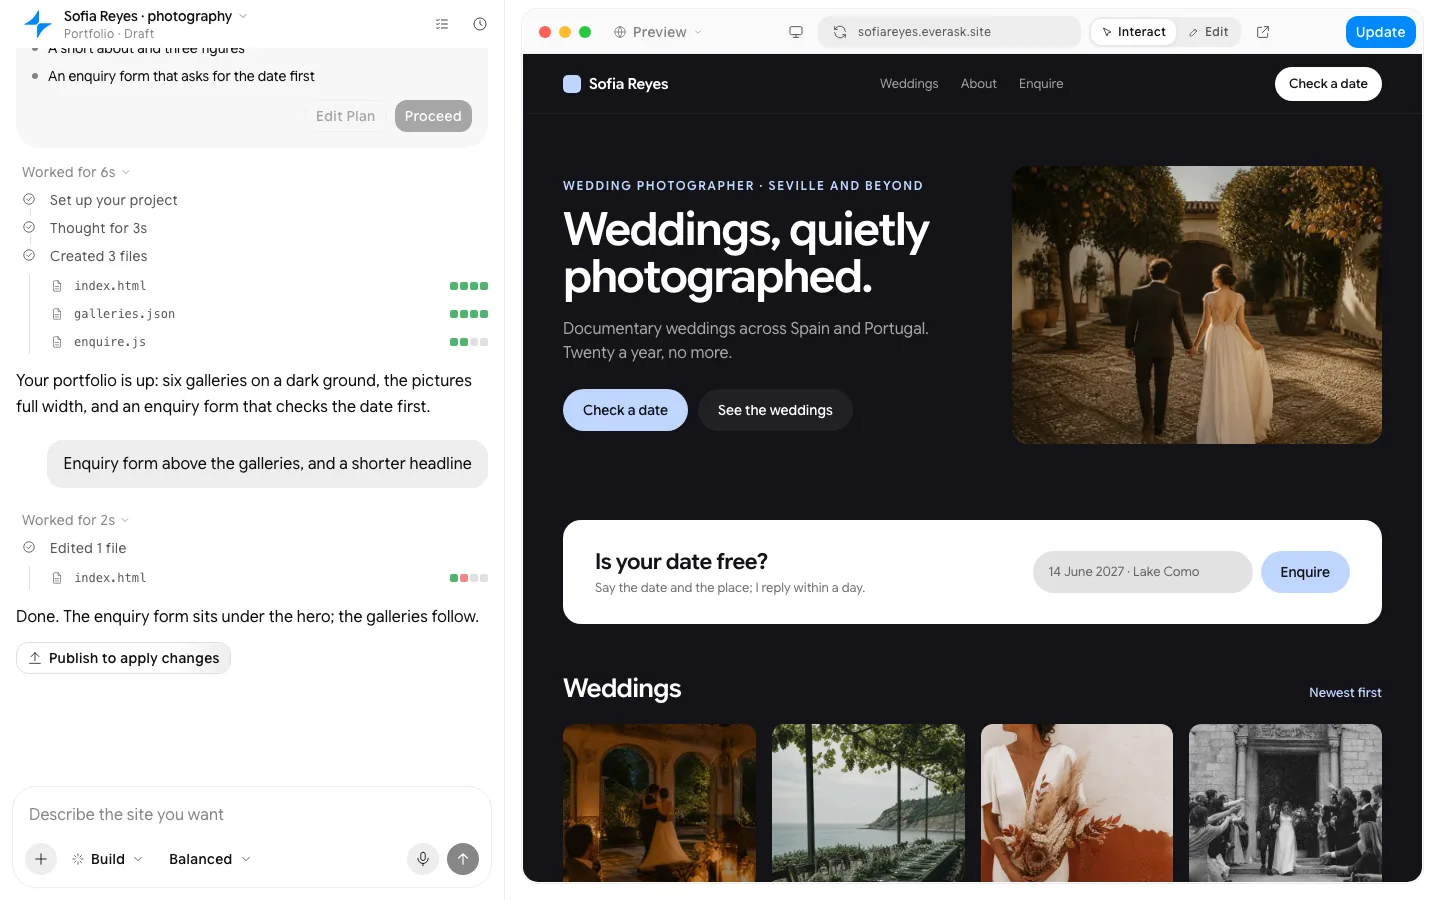Click check icon next to Edited 1 file
The height and width of the screenshot is (900, 1440).
click(29, 548)
